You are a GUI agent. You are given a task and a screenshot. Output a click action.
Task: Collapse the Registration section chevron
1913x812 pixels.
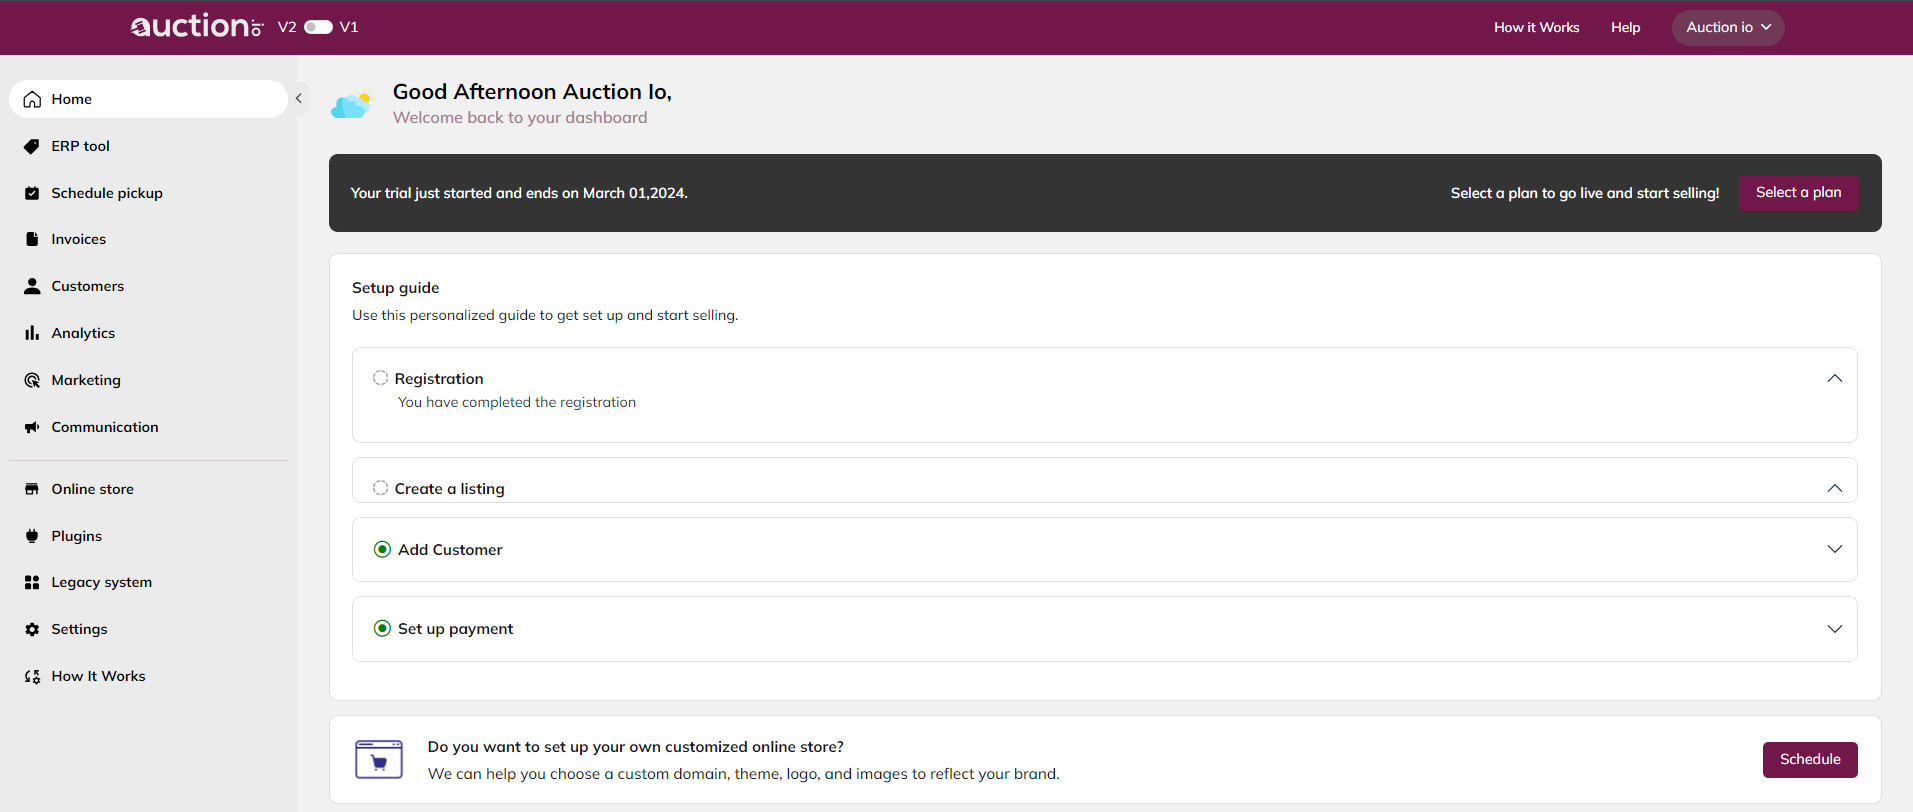[1834, 378]
